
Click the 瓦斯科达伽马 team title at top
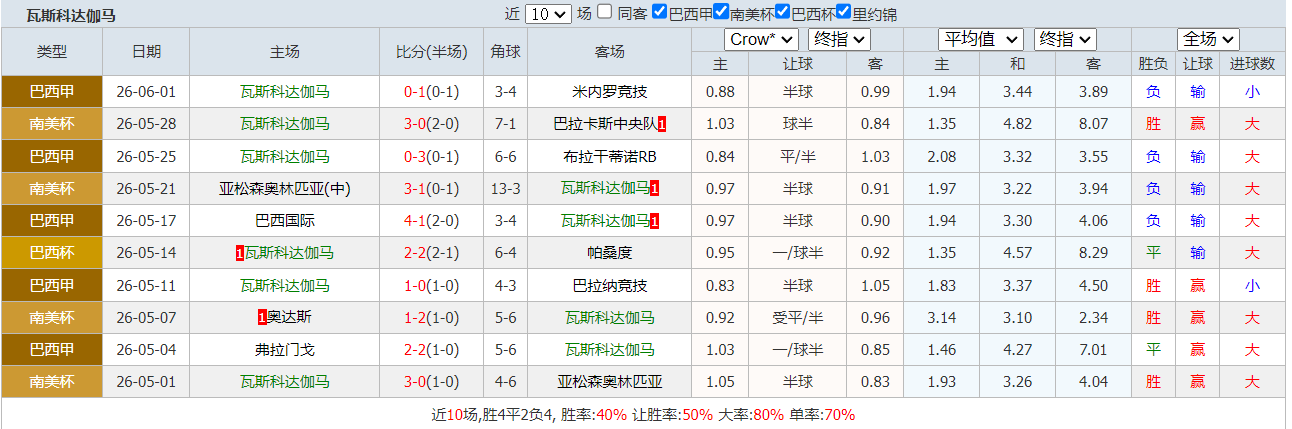[x=71, y=15]
